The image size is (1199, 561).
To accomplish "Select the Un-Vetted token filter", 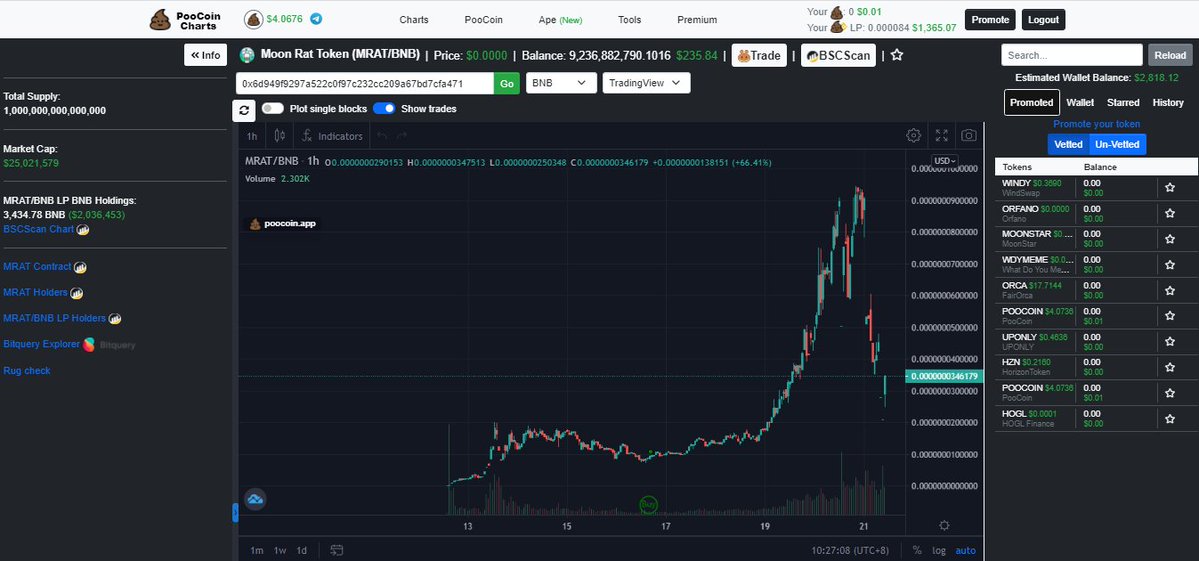I will coord(1117,144).
